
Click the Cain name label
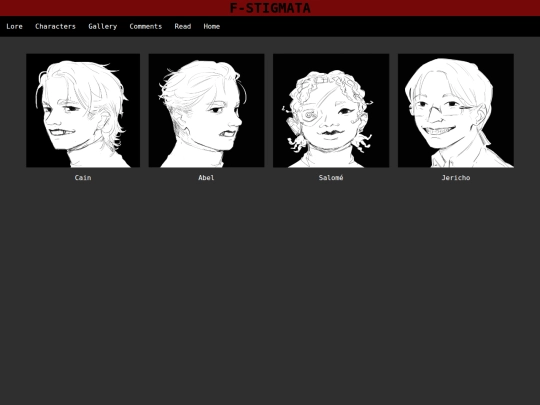click(x=83, y=178)
